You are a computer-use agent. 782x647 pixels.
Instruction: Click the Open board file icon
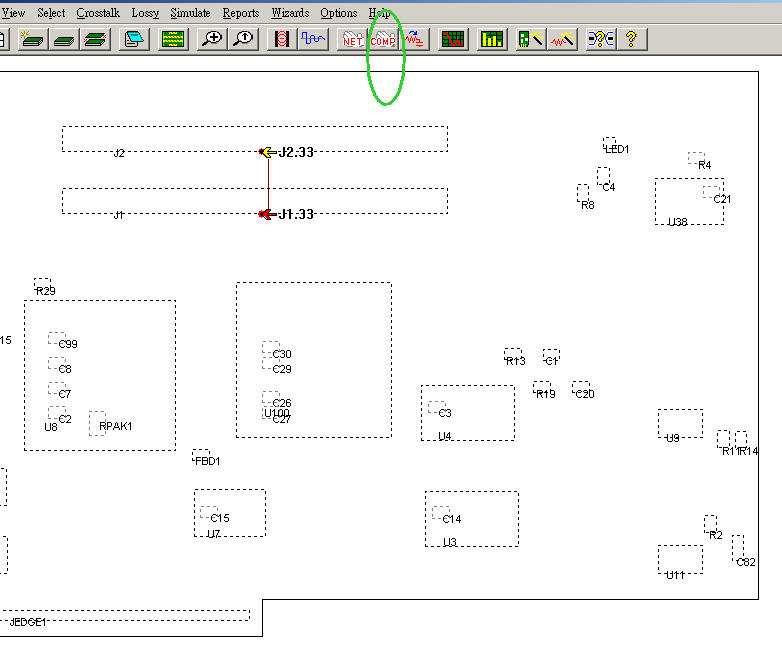pyautogui.click(x=64, y=39)
